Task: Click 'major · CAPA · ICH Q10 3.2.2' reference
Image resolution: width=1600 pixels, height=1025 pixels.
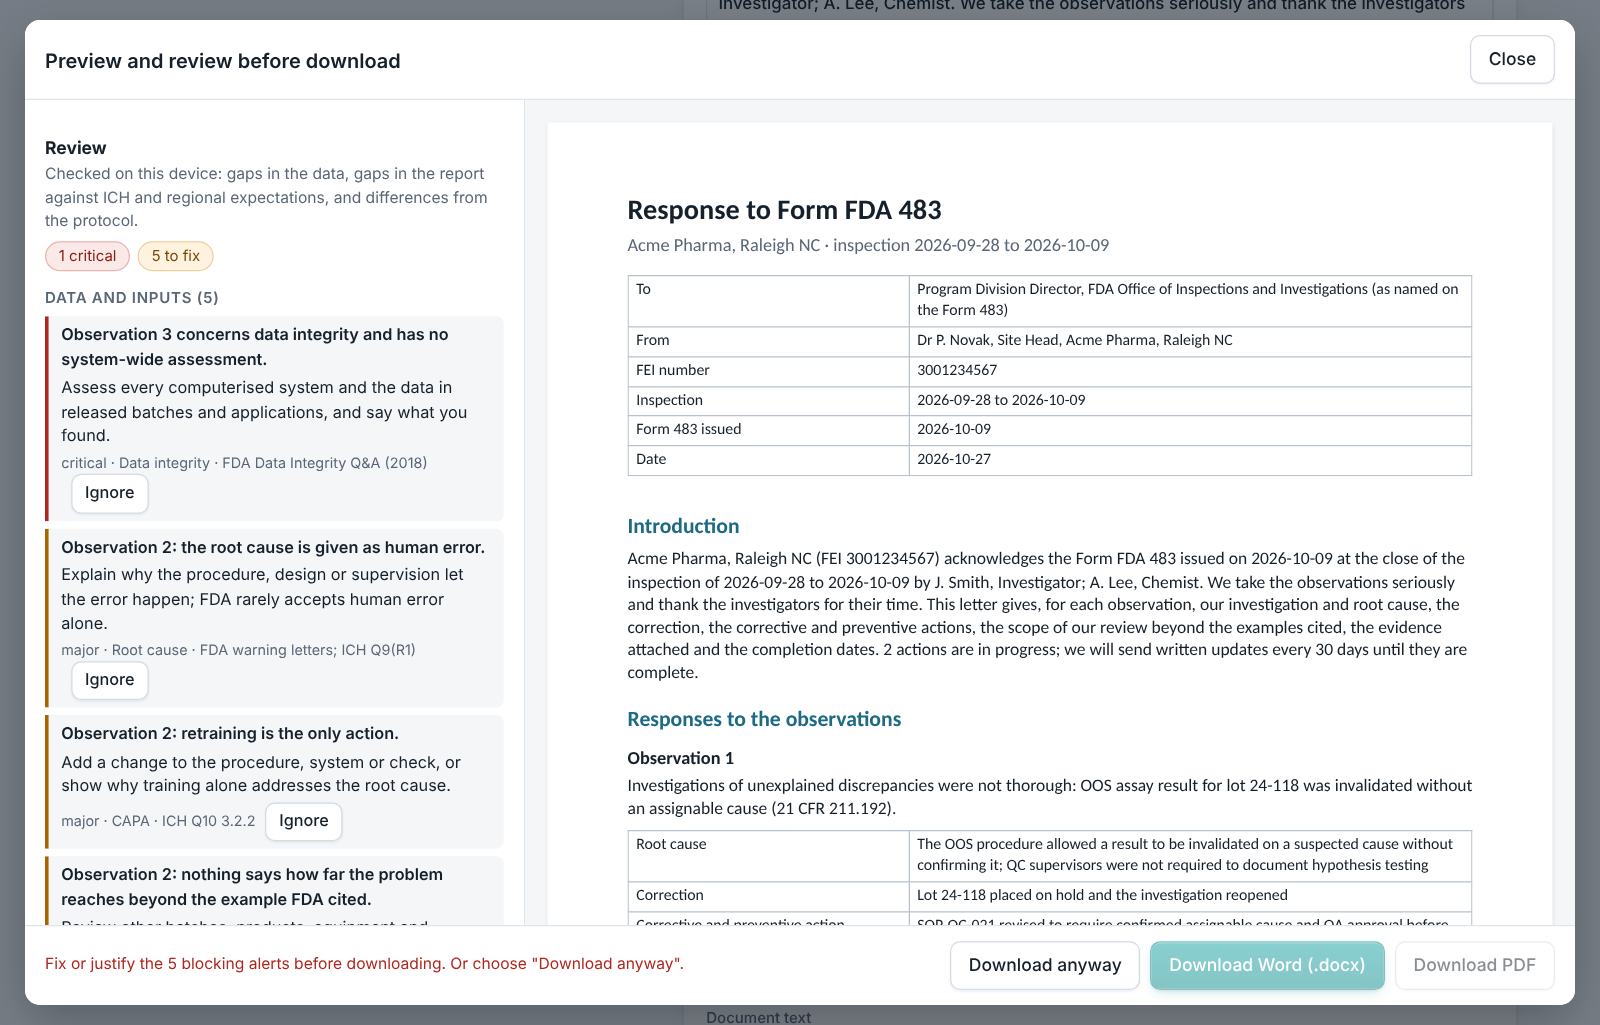Action: click(x=158, y=821)
